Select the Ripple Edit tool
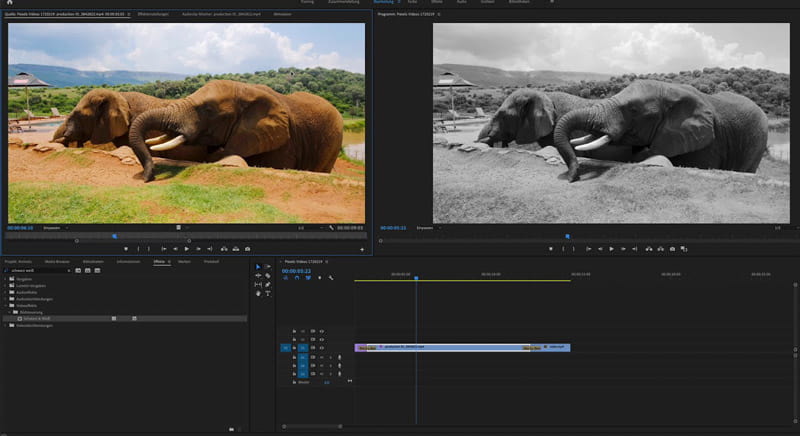Screen dimensions: 800x436 [x=258, y=275]
